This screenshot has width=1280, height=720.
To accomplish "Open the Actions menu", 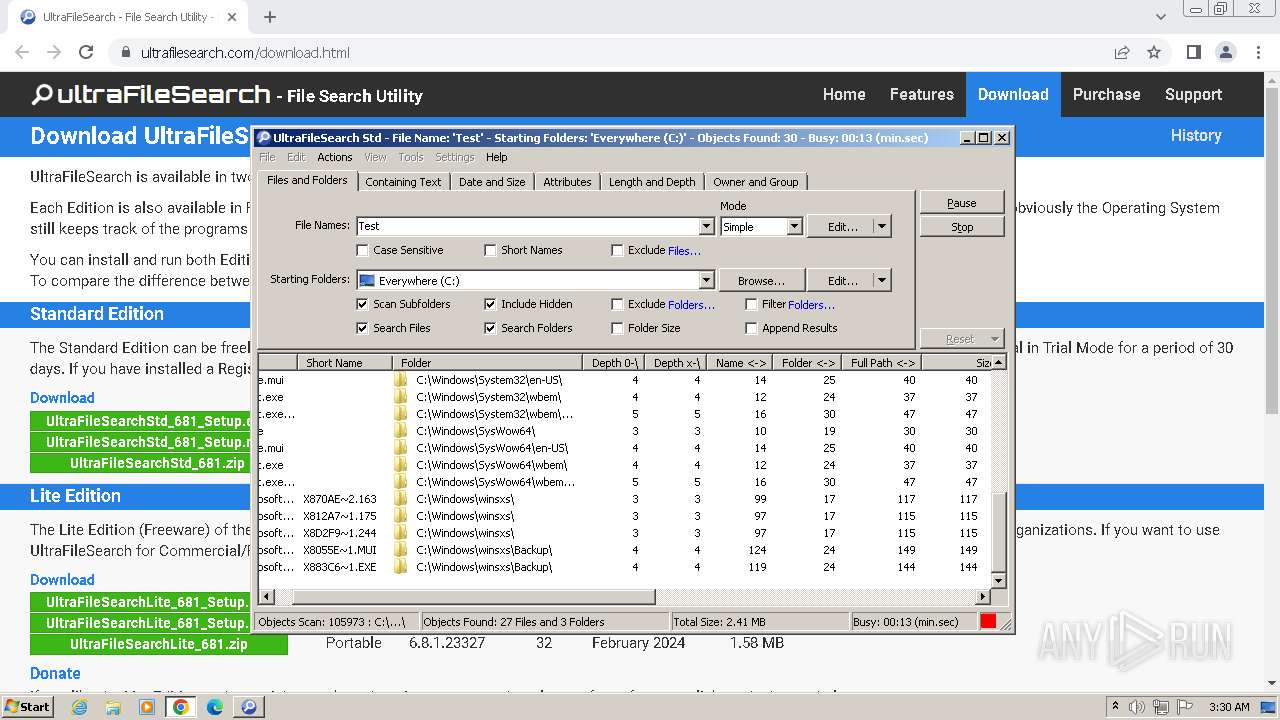I will 335,157.
